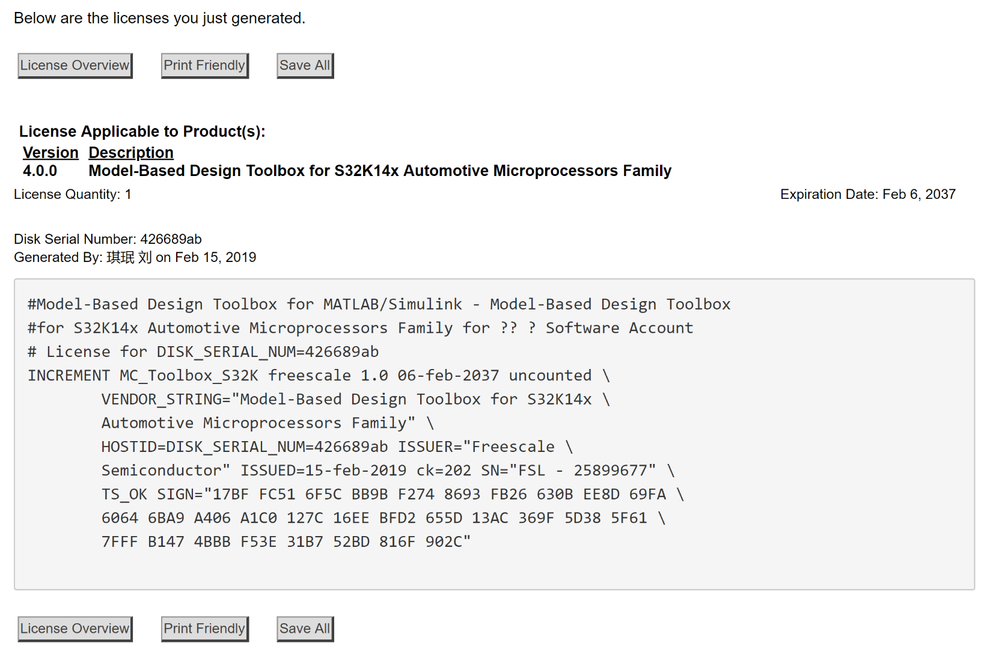Select the 4.0.0 version number
The height and width of the screenshot is (649, 999).
40,171
